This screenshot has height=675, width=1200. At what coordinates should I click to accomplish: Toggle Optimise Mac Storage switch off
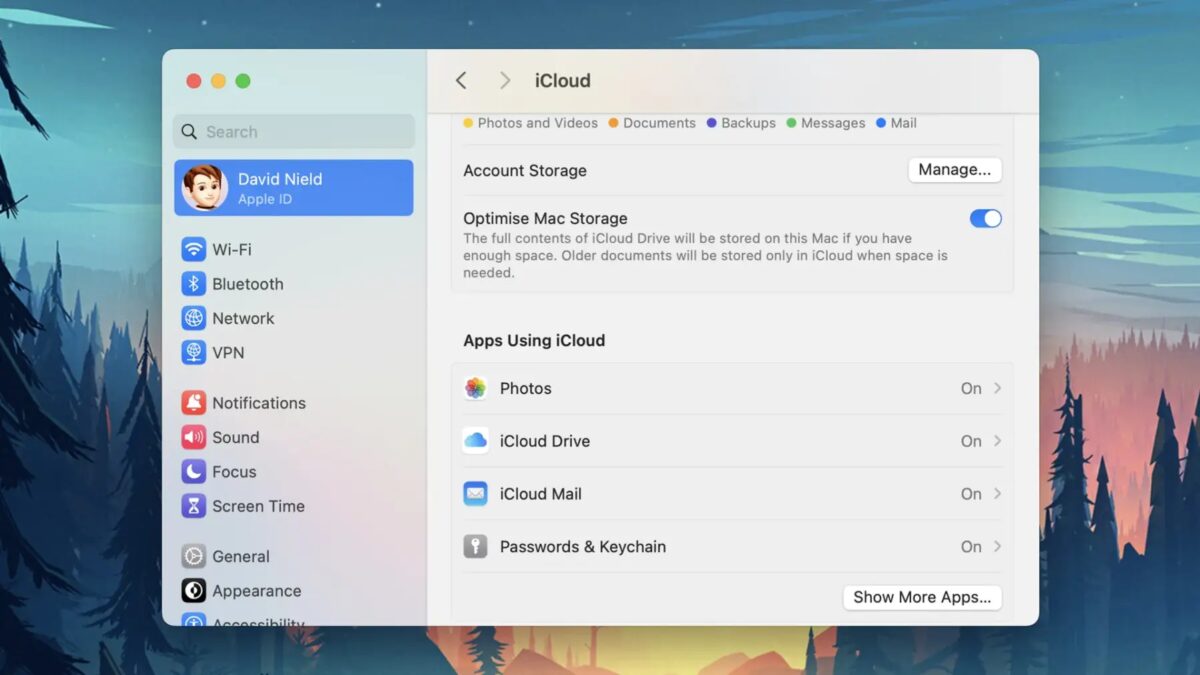coord(985,218)
